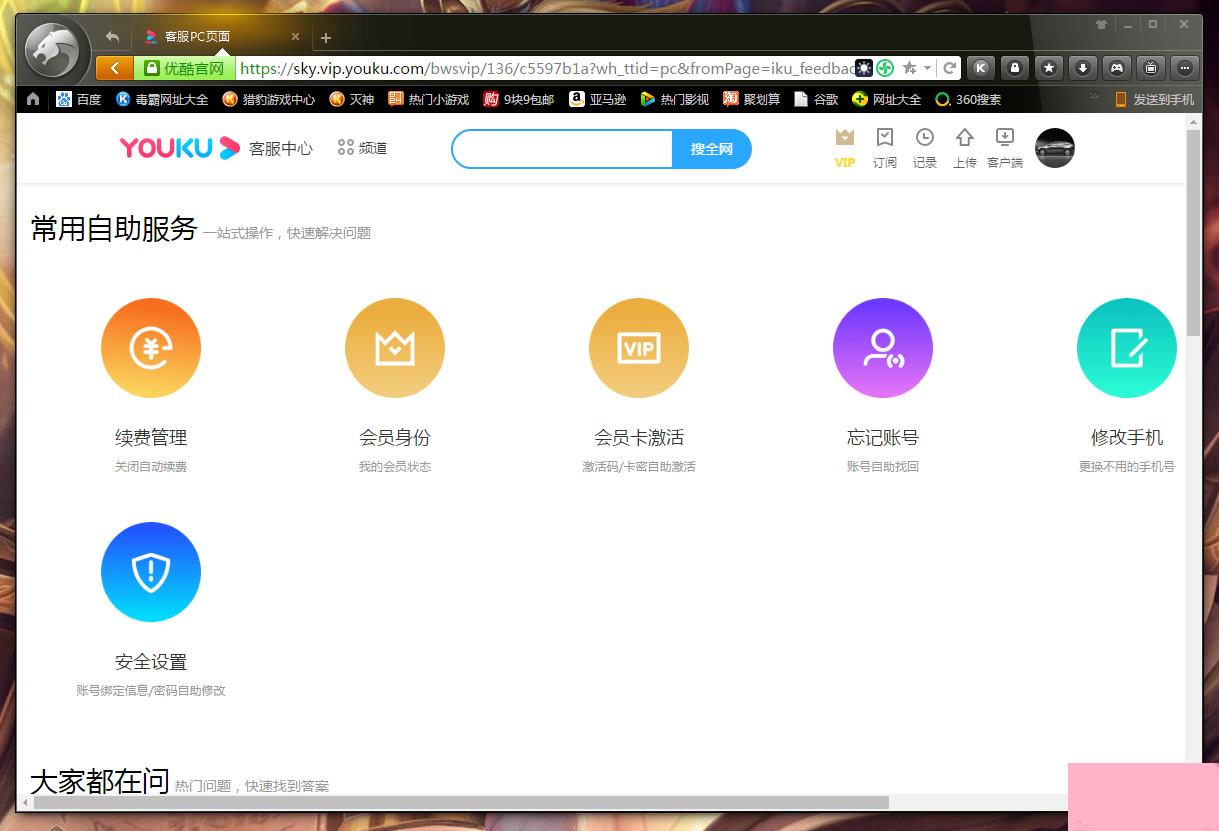Click the TV toolbar icon
1219x831 pixels.
point(1151,68)
